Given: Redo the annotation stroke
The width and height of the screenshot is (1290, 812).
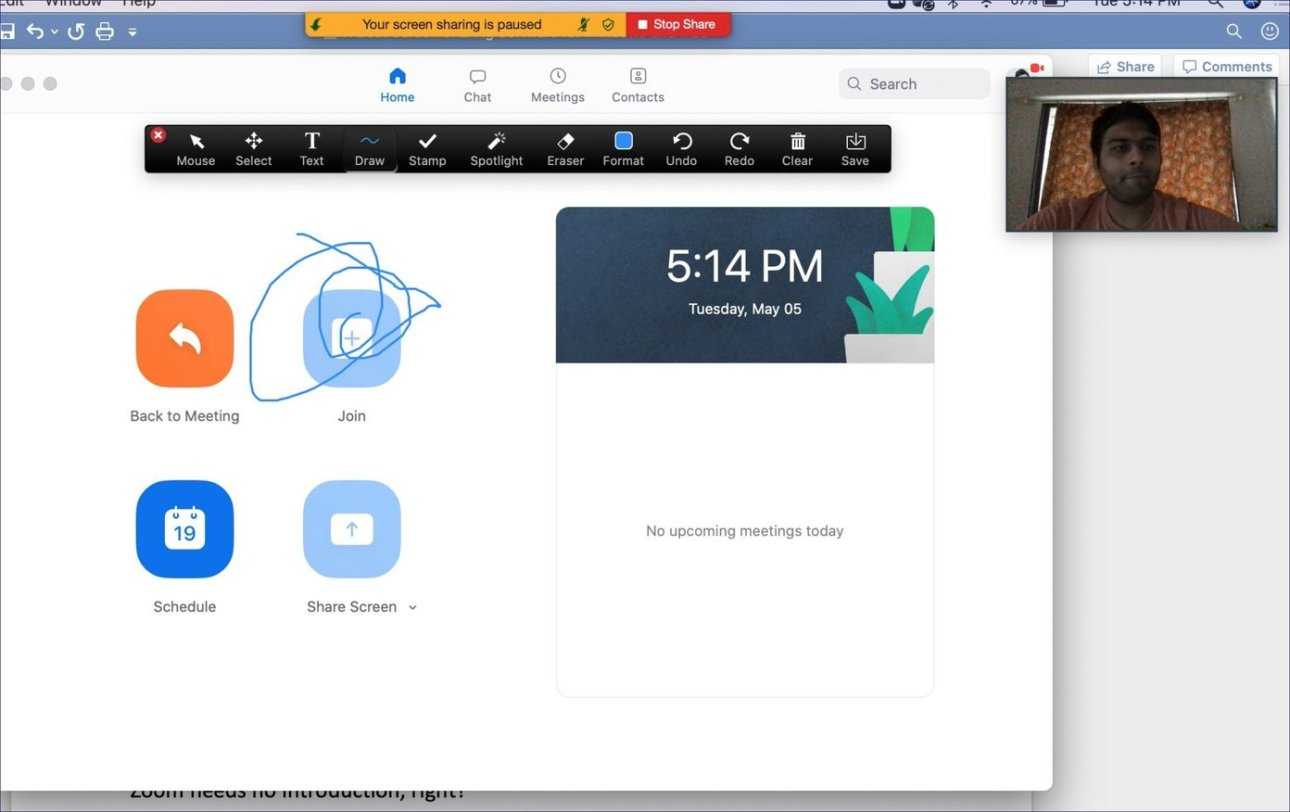Looking at the screenshot, I should [x=739, y=148].
